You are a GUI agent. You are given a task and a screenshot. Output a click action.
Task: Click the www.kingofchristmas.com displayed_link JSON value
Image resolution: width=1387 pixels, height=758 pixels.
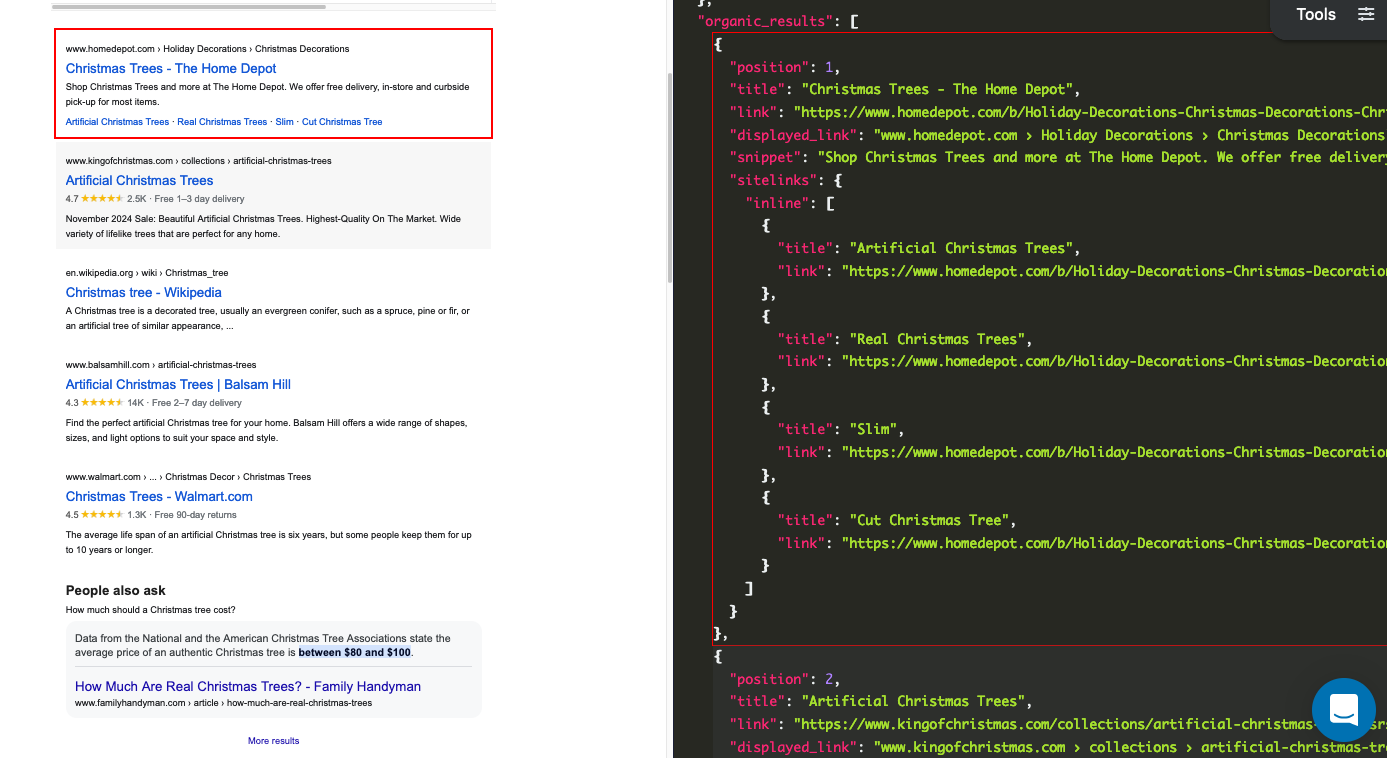[1130, 747]
